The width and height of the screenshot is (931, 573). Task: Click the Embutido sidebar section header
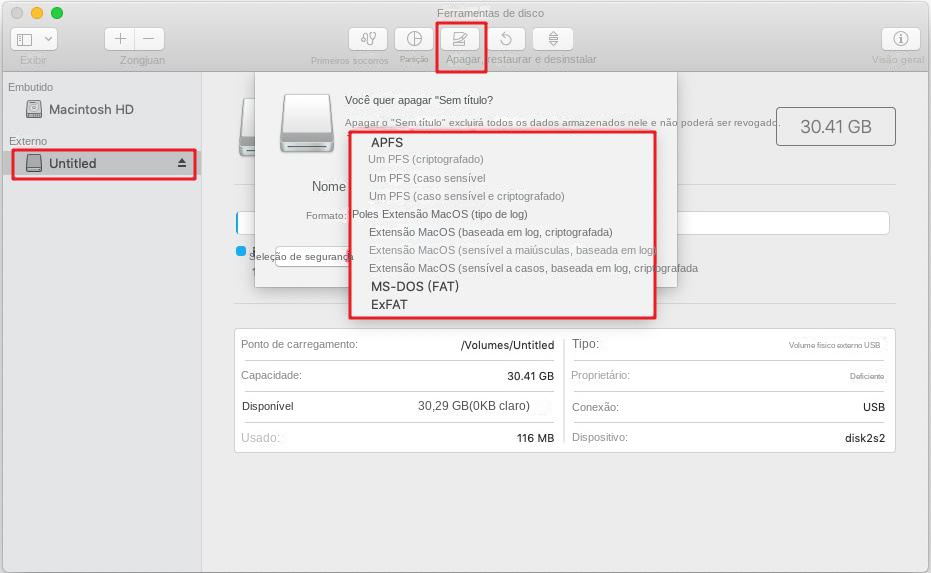tap(30, 87)
